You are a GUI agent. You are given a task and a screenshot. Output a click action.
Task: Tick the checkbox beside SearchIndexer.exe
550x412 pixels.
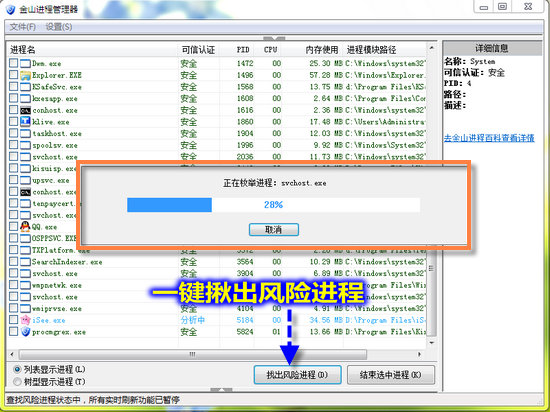13,262
